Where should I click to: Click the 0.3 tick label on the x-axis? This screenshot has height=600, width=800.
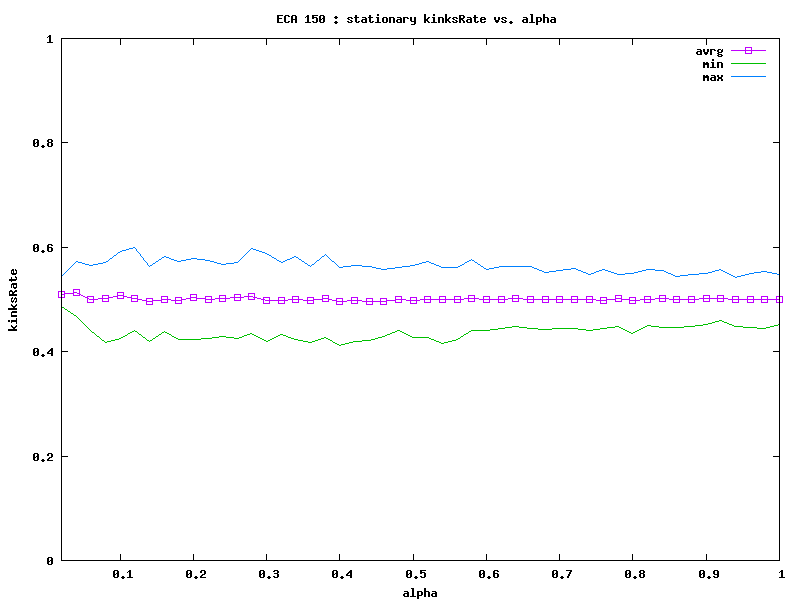tap(269, 575)
